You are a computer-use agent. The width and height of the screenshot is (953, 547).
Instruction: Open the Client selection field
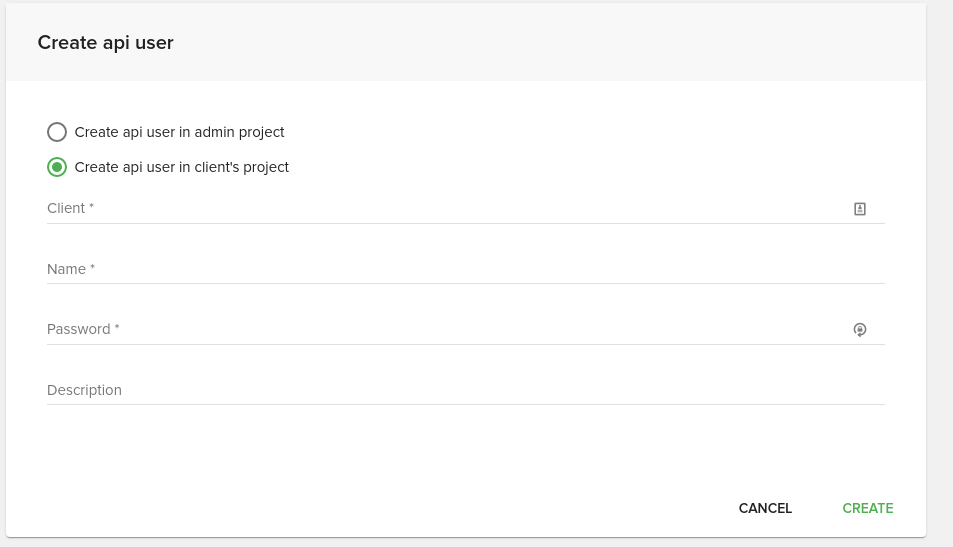point(440,209)
